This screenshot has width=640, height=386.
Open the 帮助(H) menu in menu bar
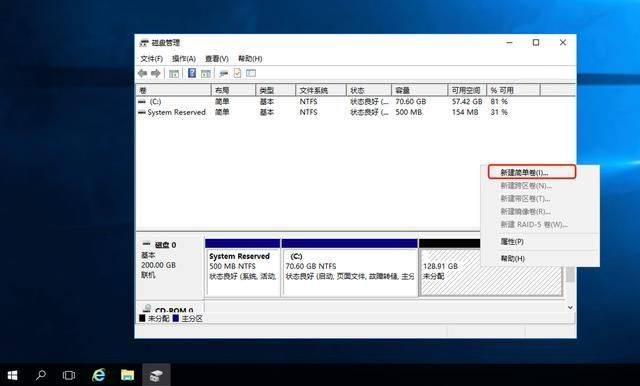[x=250, y=59]
